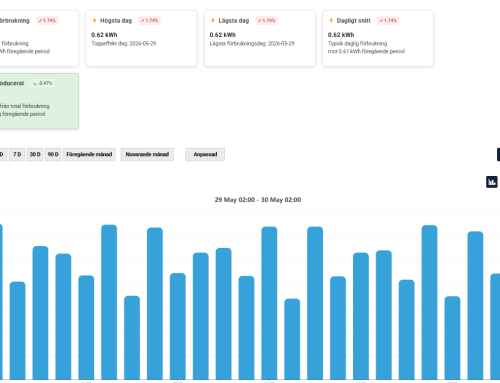Click 'Toppeffekt dag: 2026-05-29' text
Image resolution: width=500 pixels, height=383 pixels.
coord(124,43)
